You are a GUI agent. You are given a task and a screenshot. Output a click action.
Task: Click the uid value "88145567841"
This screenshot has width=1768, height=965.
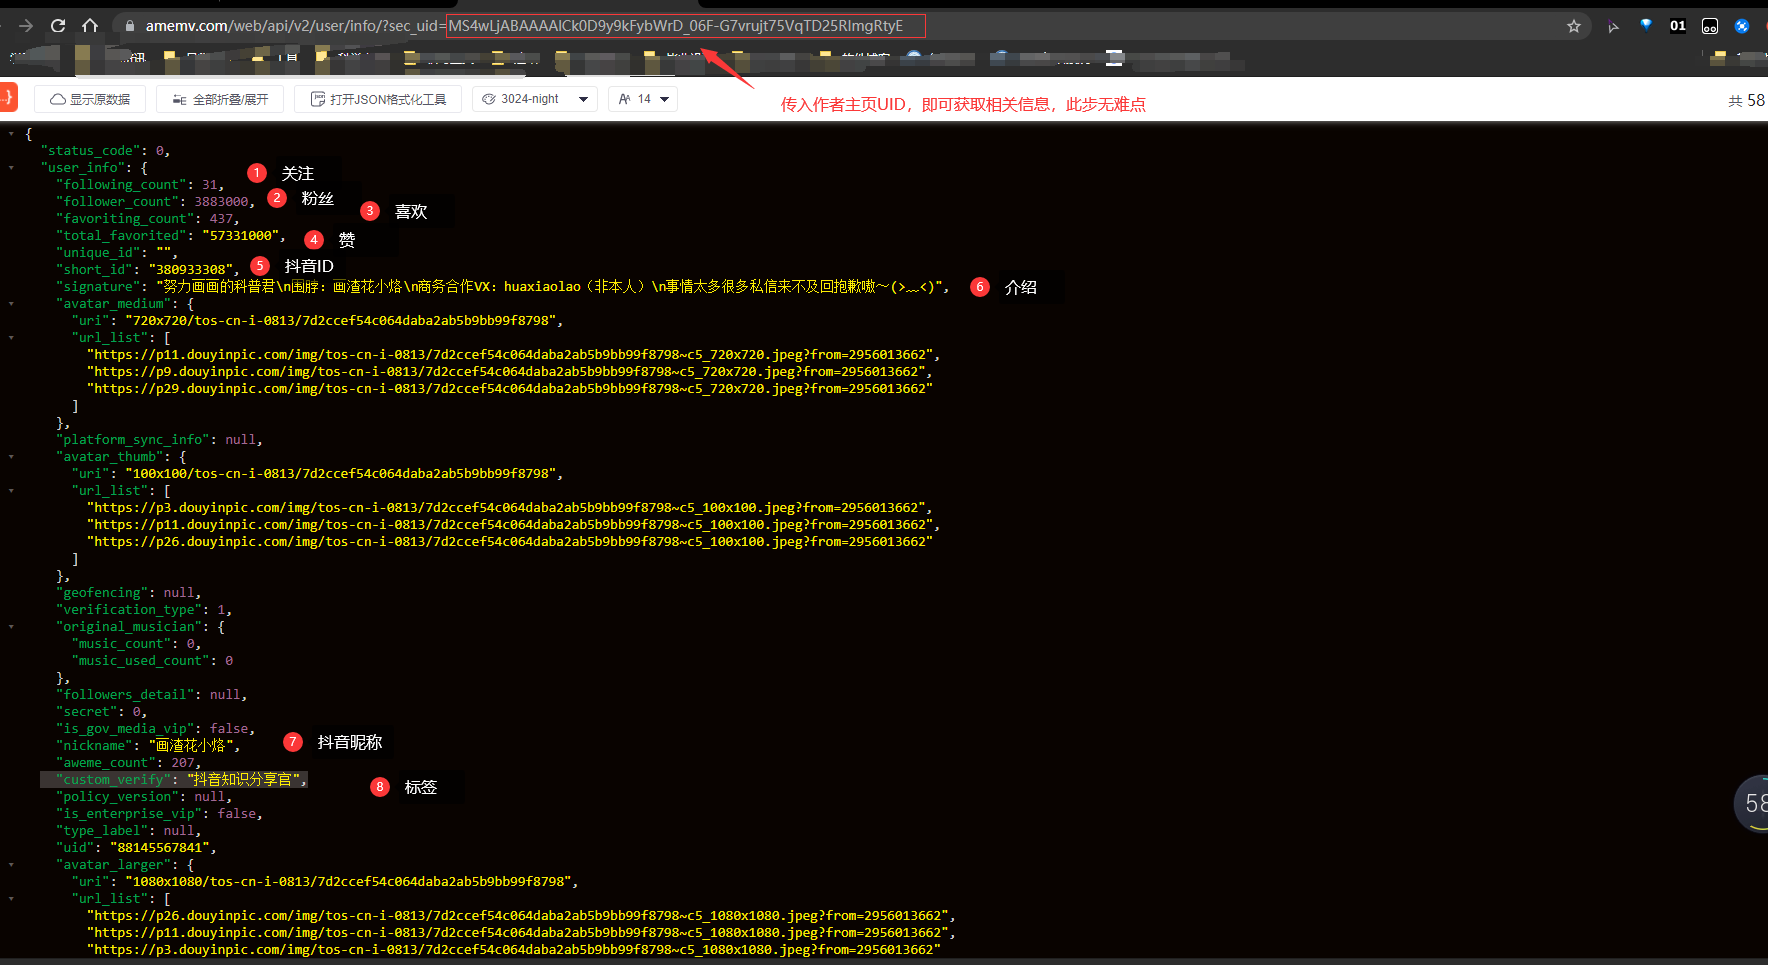pyautogui.click(x=160, y=847)
